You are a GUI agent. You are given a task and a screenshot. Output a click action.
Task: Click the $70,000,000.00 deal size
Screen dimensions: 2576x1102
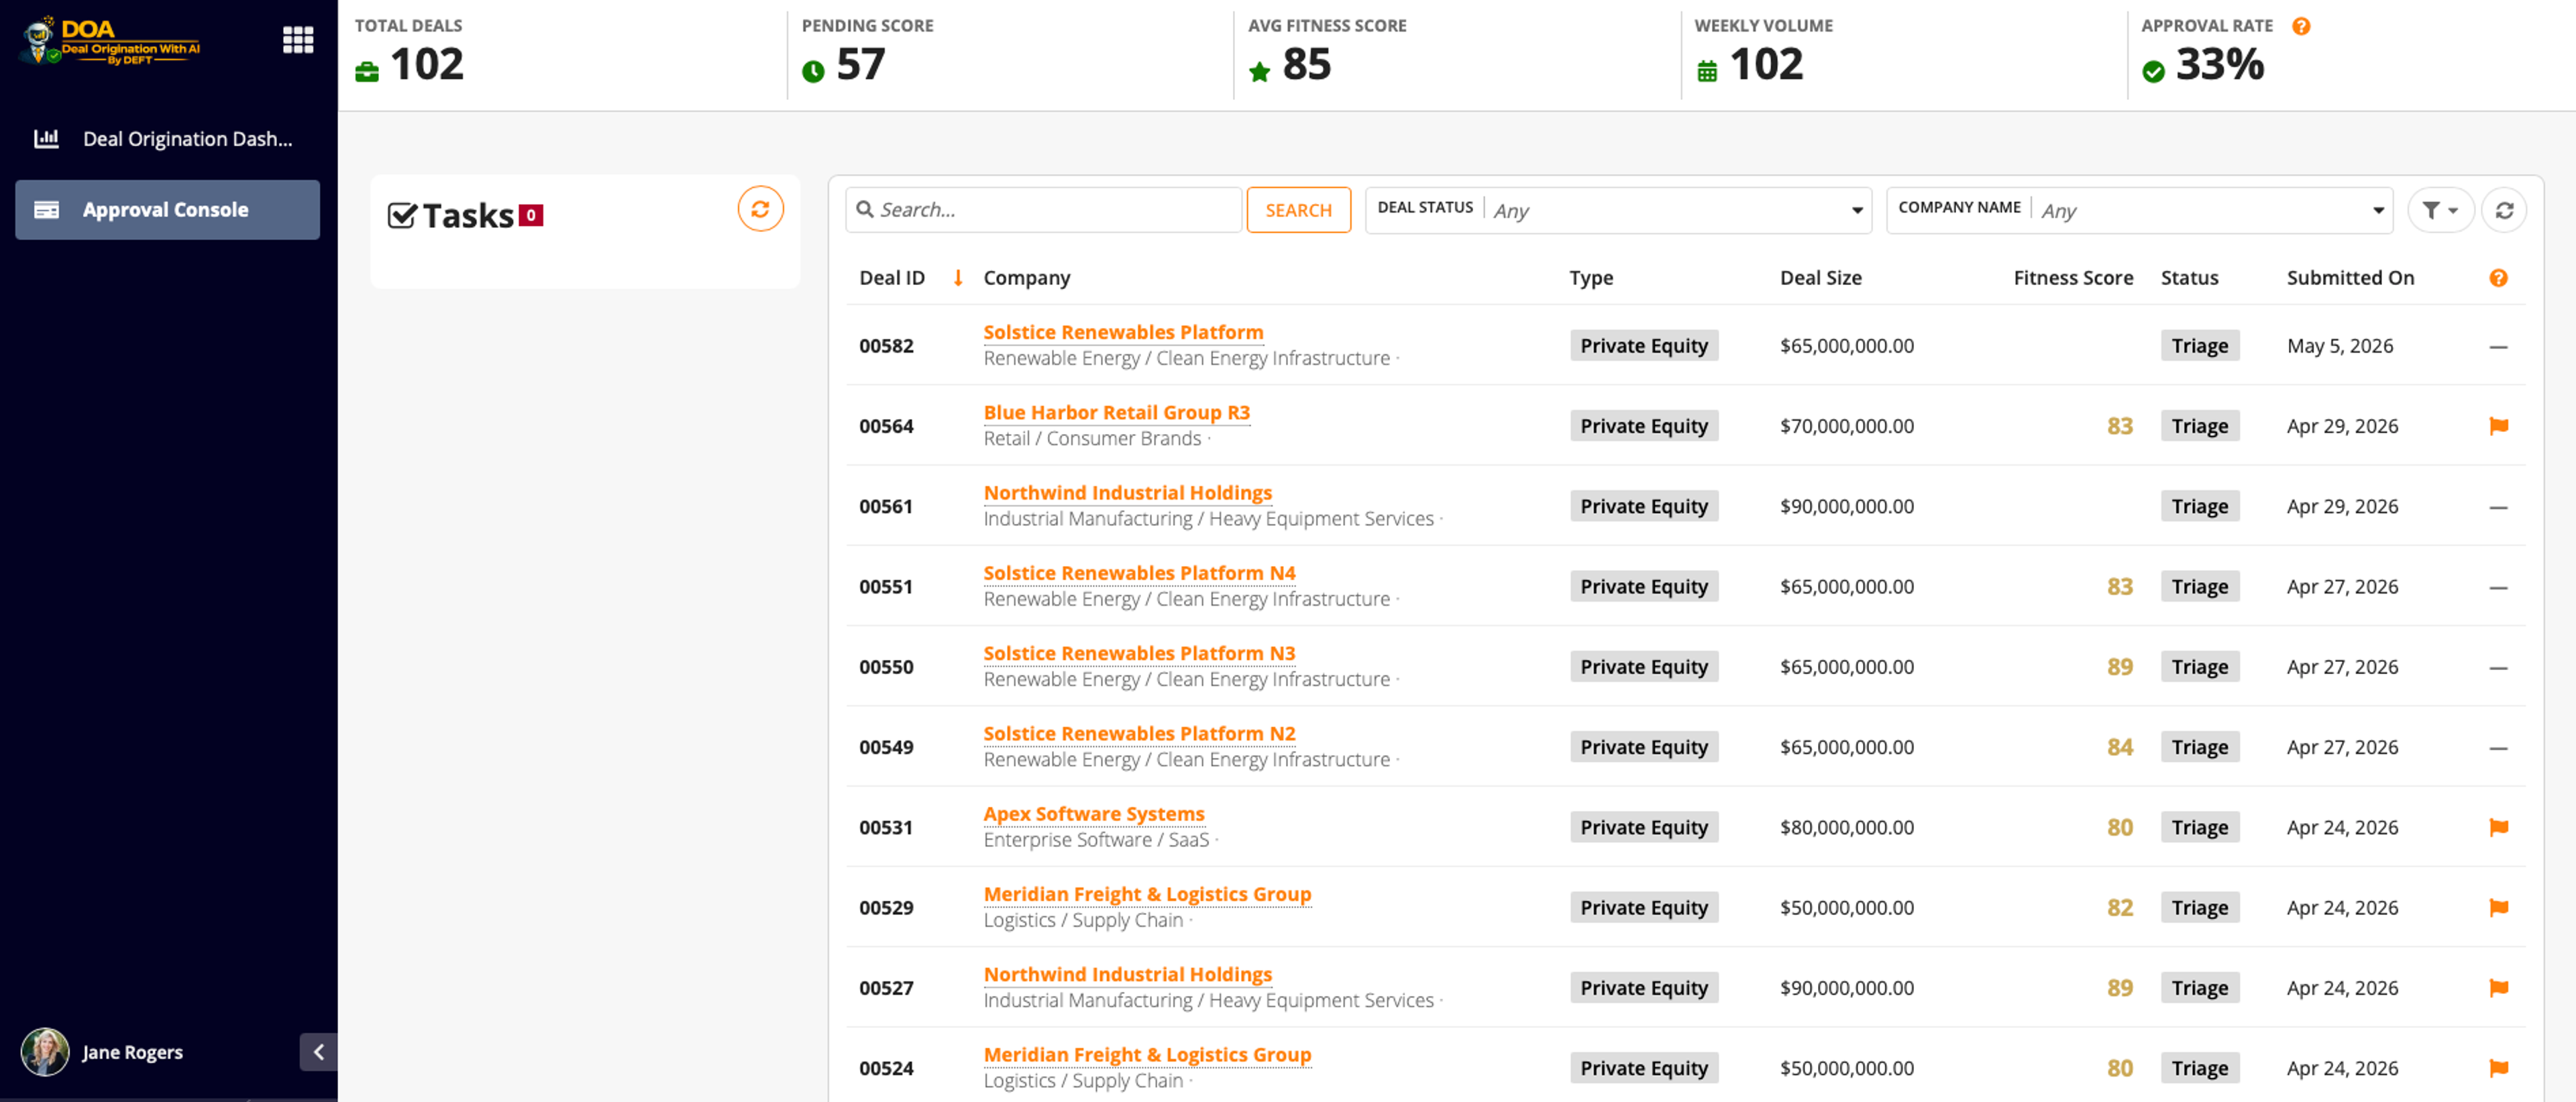(x=1846, y=426)
